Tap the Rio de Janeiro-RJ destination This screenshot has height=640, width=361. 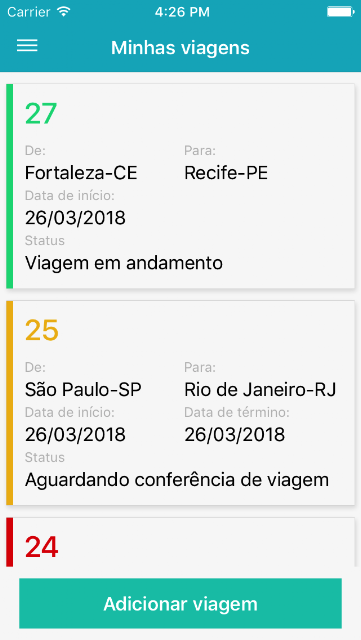pos(260,390)
